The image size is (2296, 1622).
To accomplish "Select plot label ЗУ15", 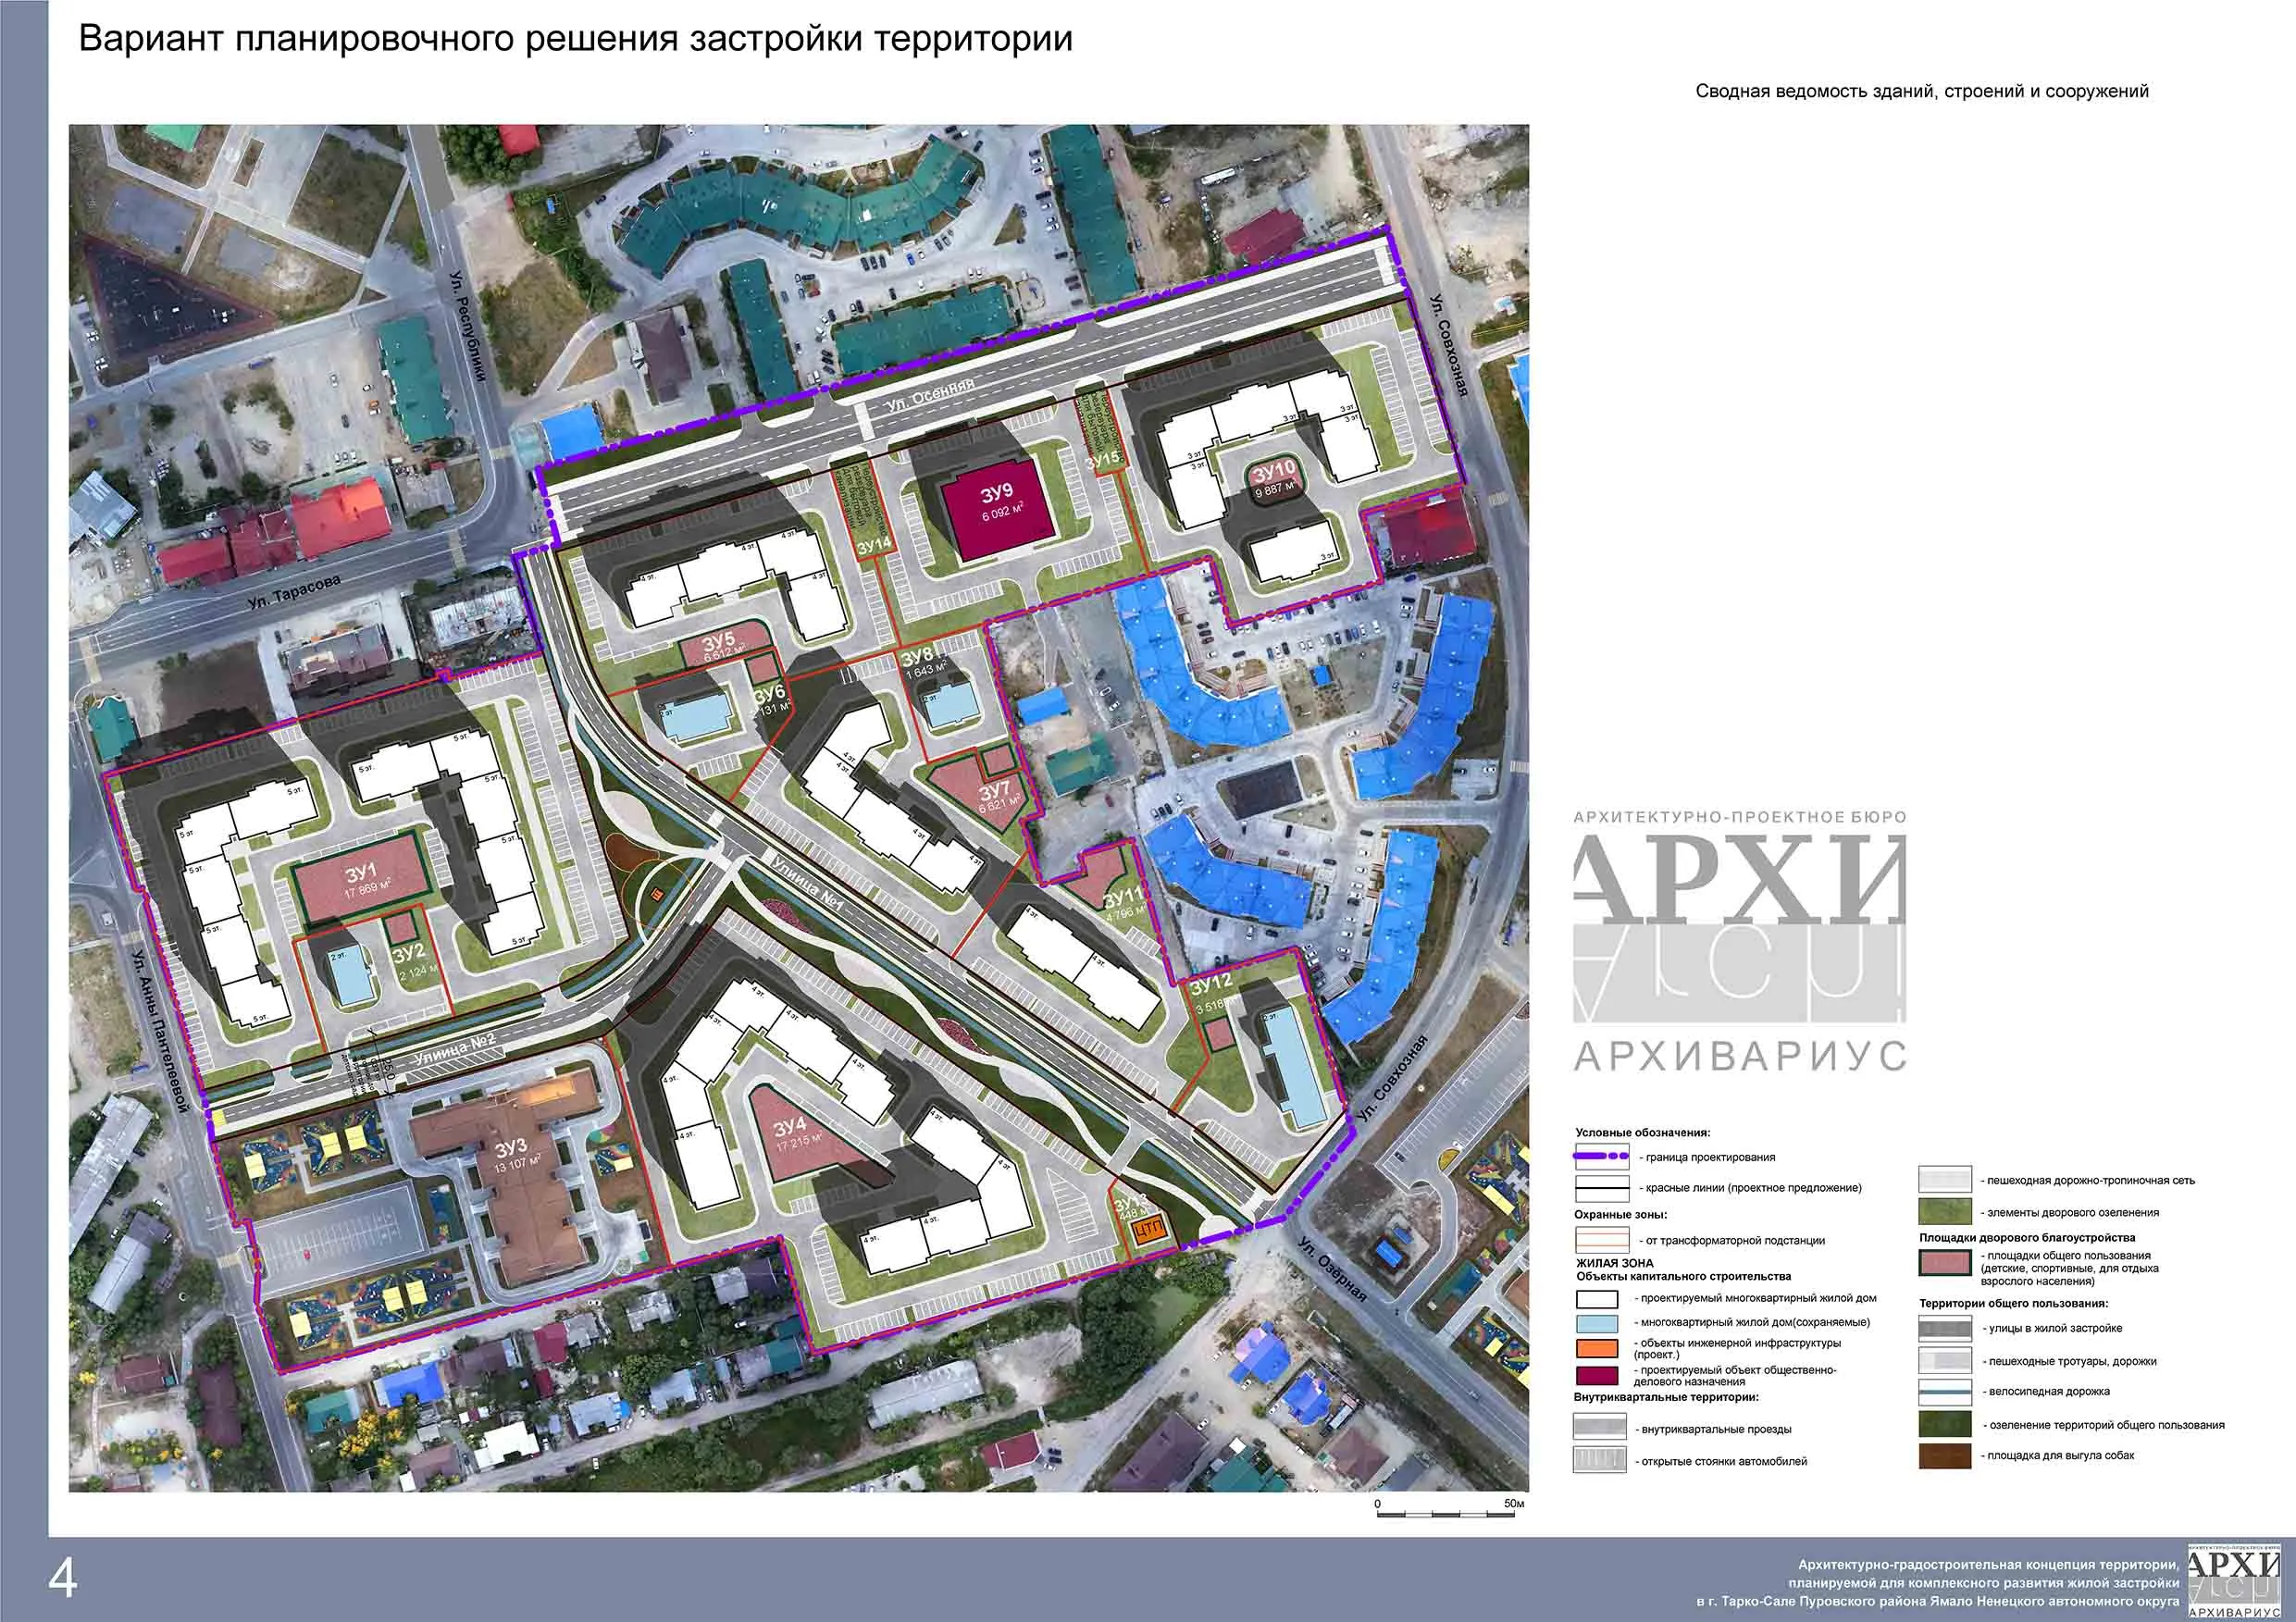I will click(x=1102, y=460).
